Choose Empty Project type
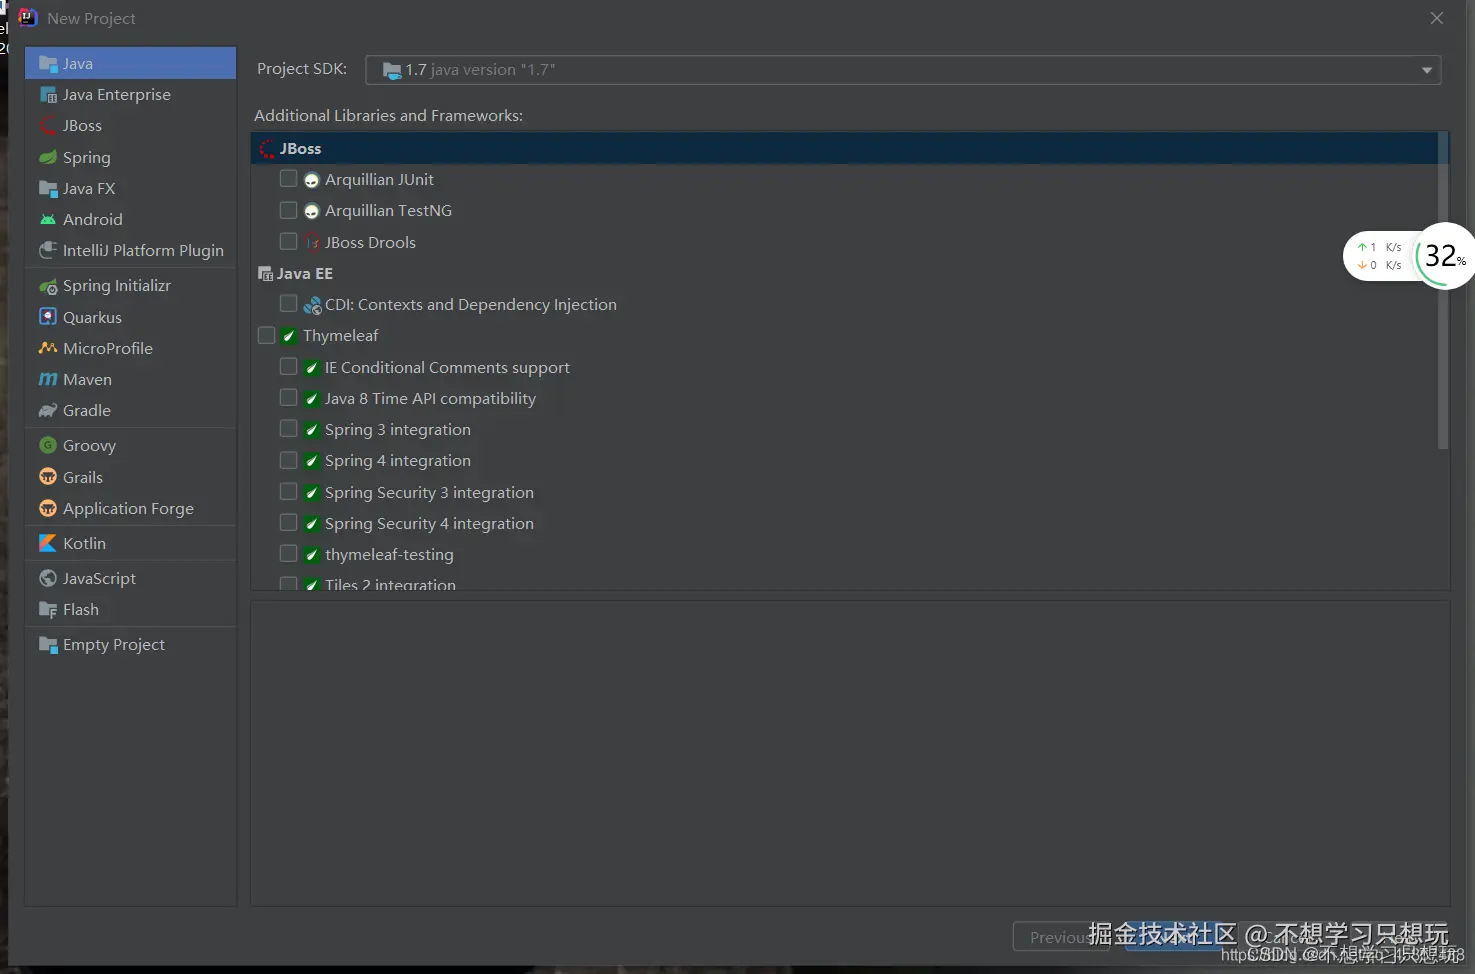The image size is (1475, 974). pyautogui.click(x=130, y=645)
